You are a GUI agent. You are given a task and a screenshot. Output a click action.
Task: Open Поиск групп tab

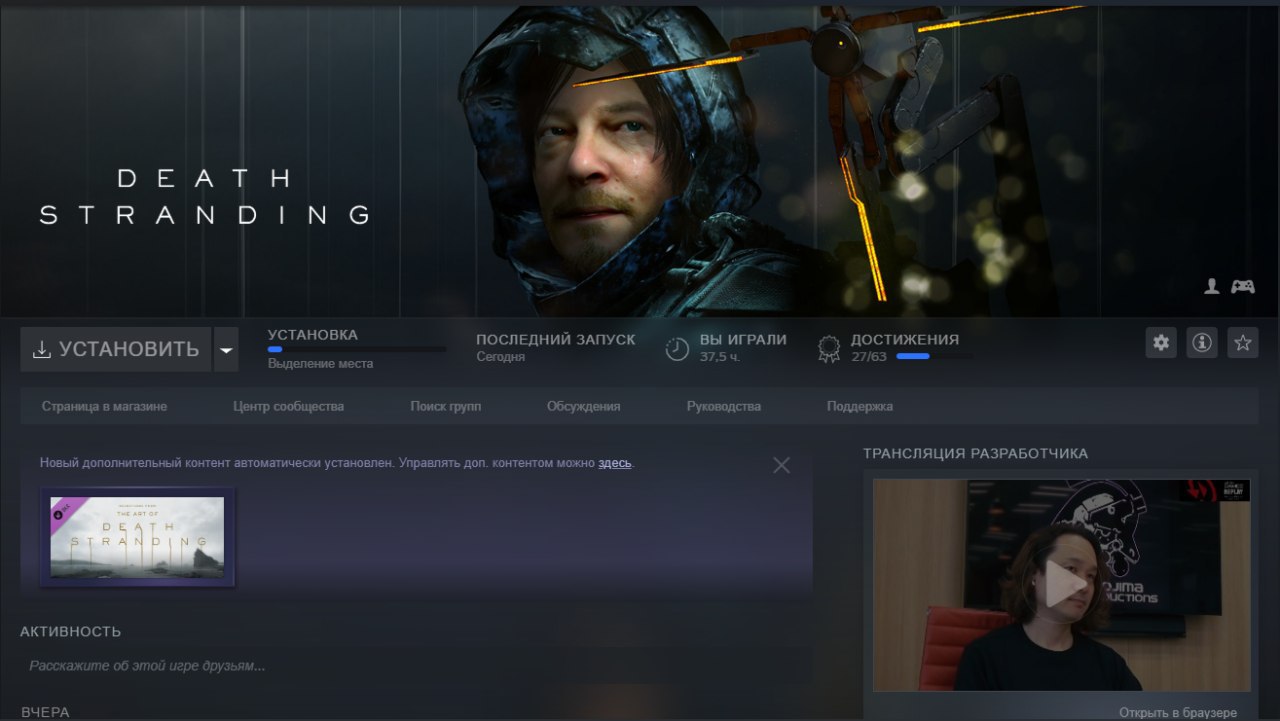click(x=445, y=406)
